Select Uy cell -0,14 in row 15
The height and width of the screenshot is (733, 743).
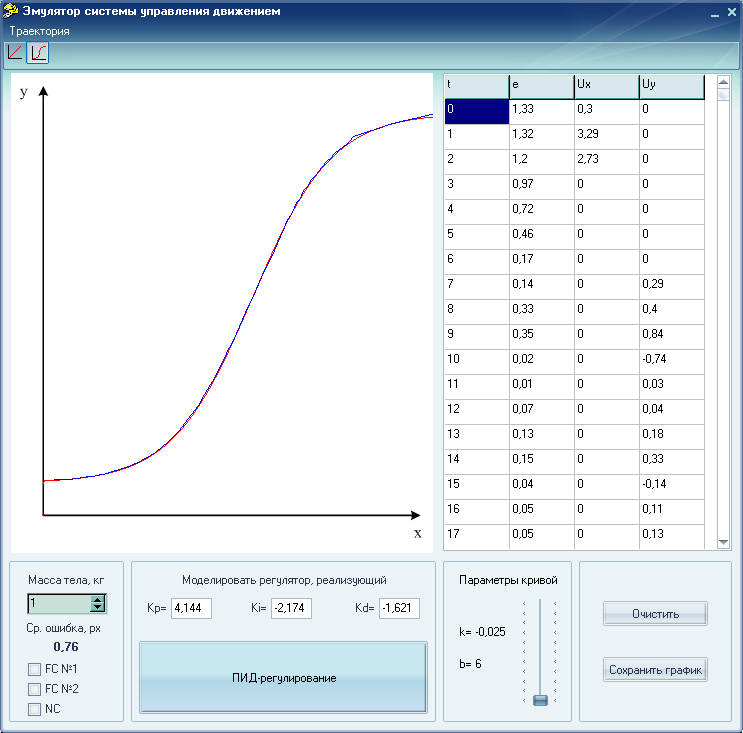coord(672,487)
